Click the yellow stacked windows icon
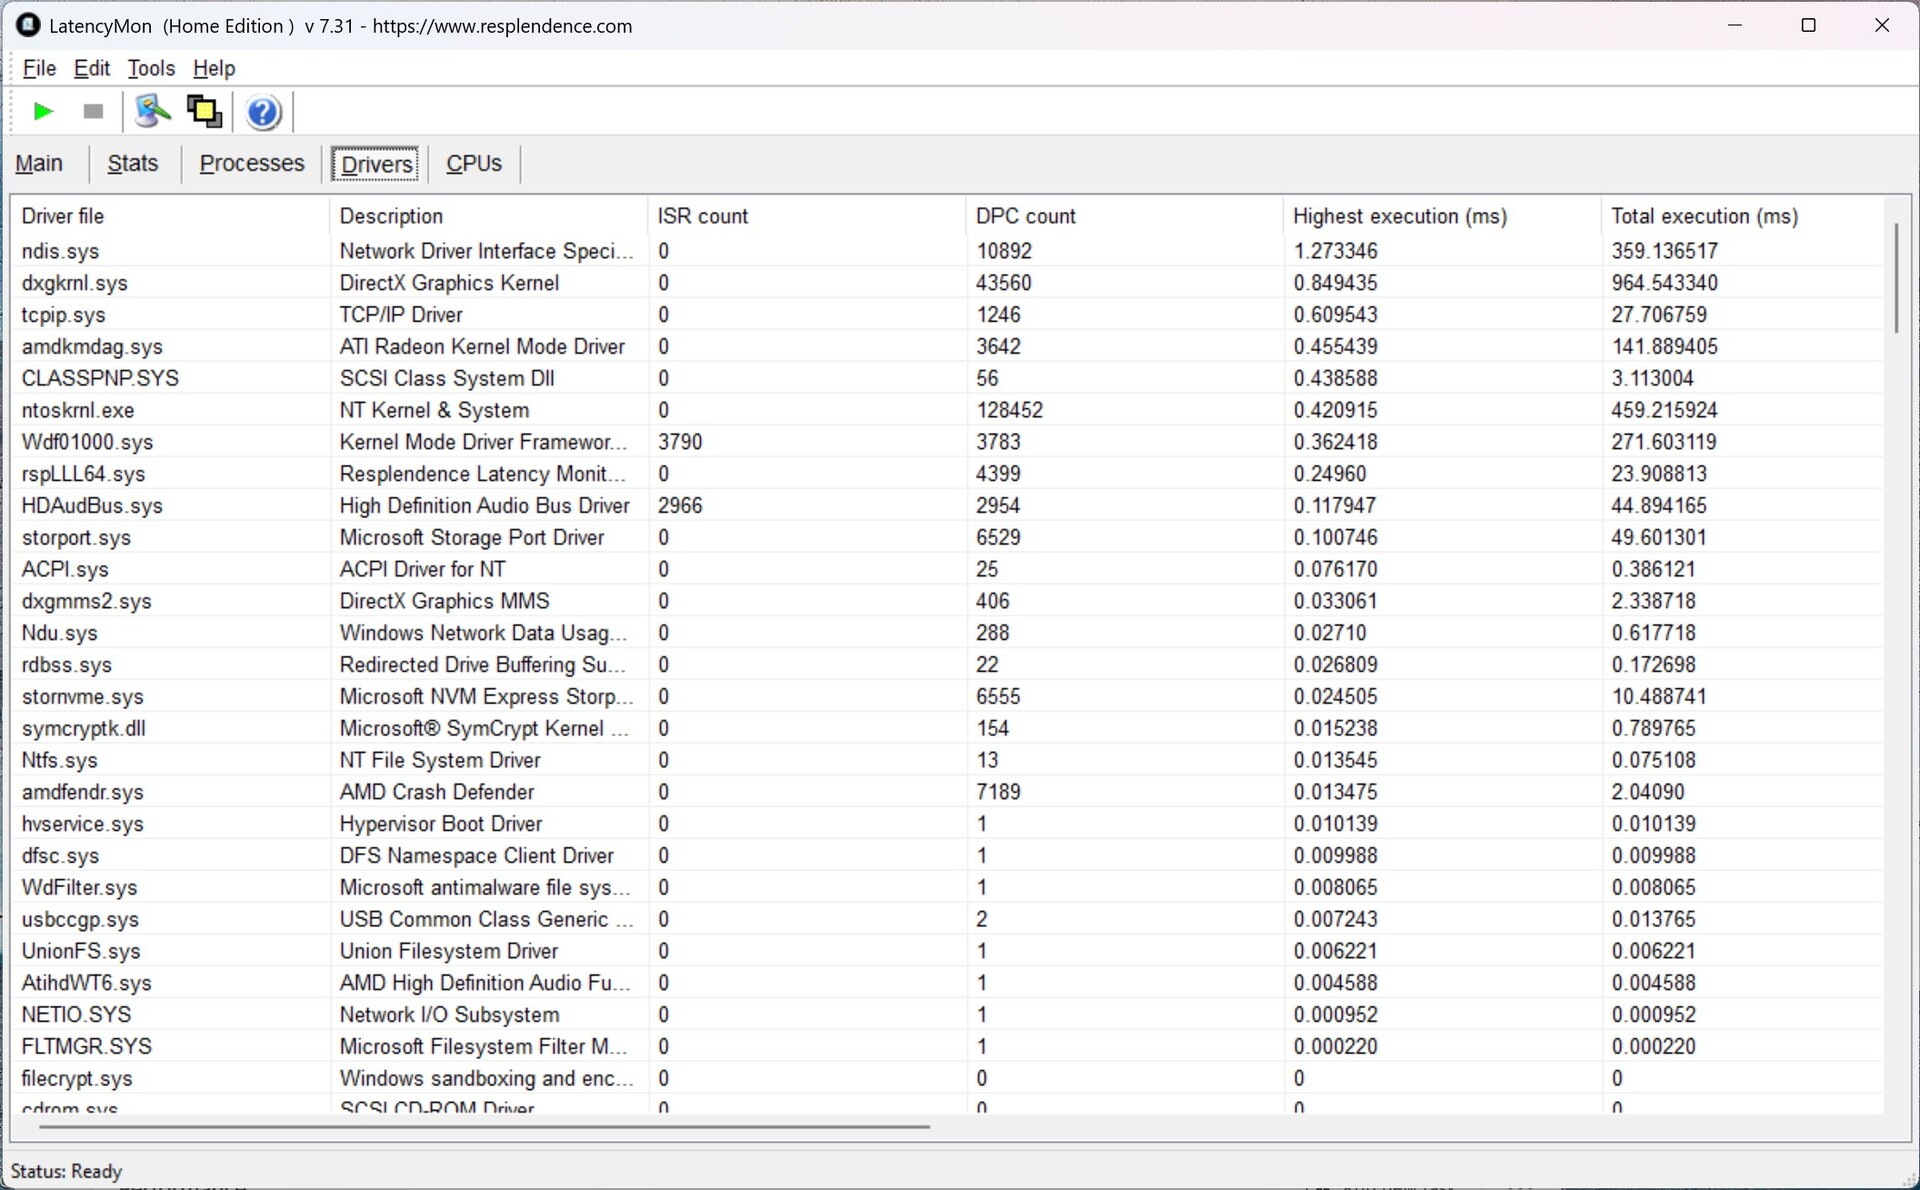 [x=205, y=111]
